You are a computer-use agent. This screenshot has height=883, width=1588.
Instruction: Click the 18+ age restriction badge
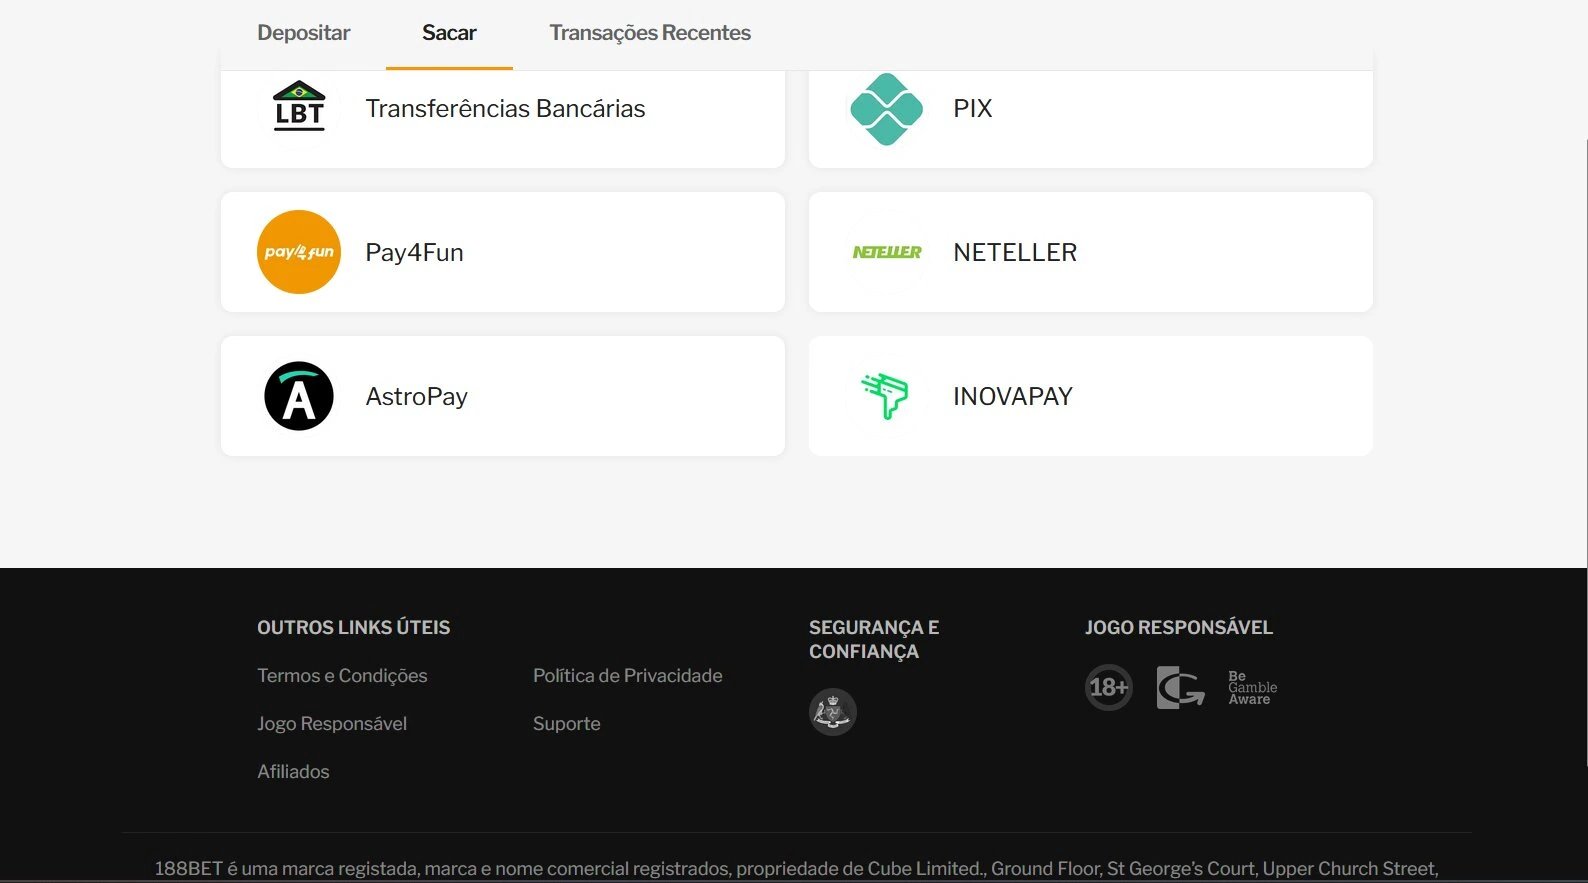[x=1109, y=688]
